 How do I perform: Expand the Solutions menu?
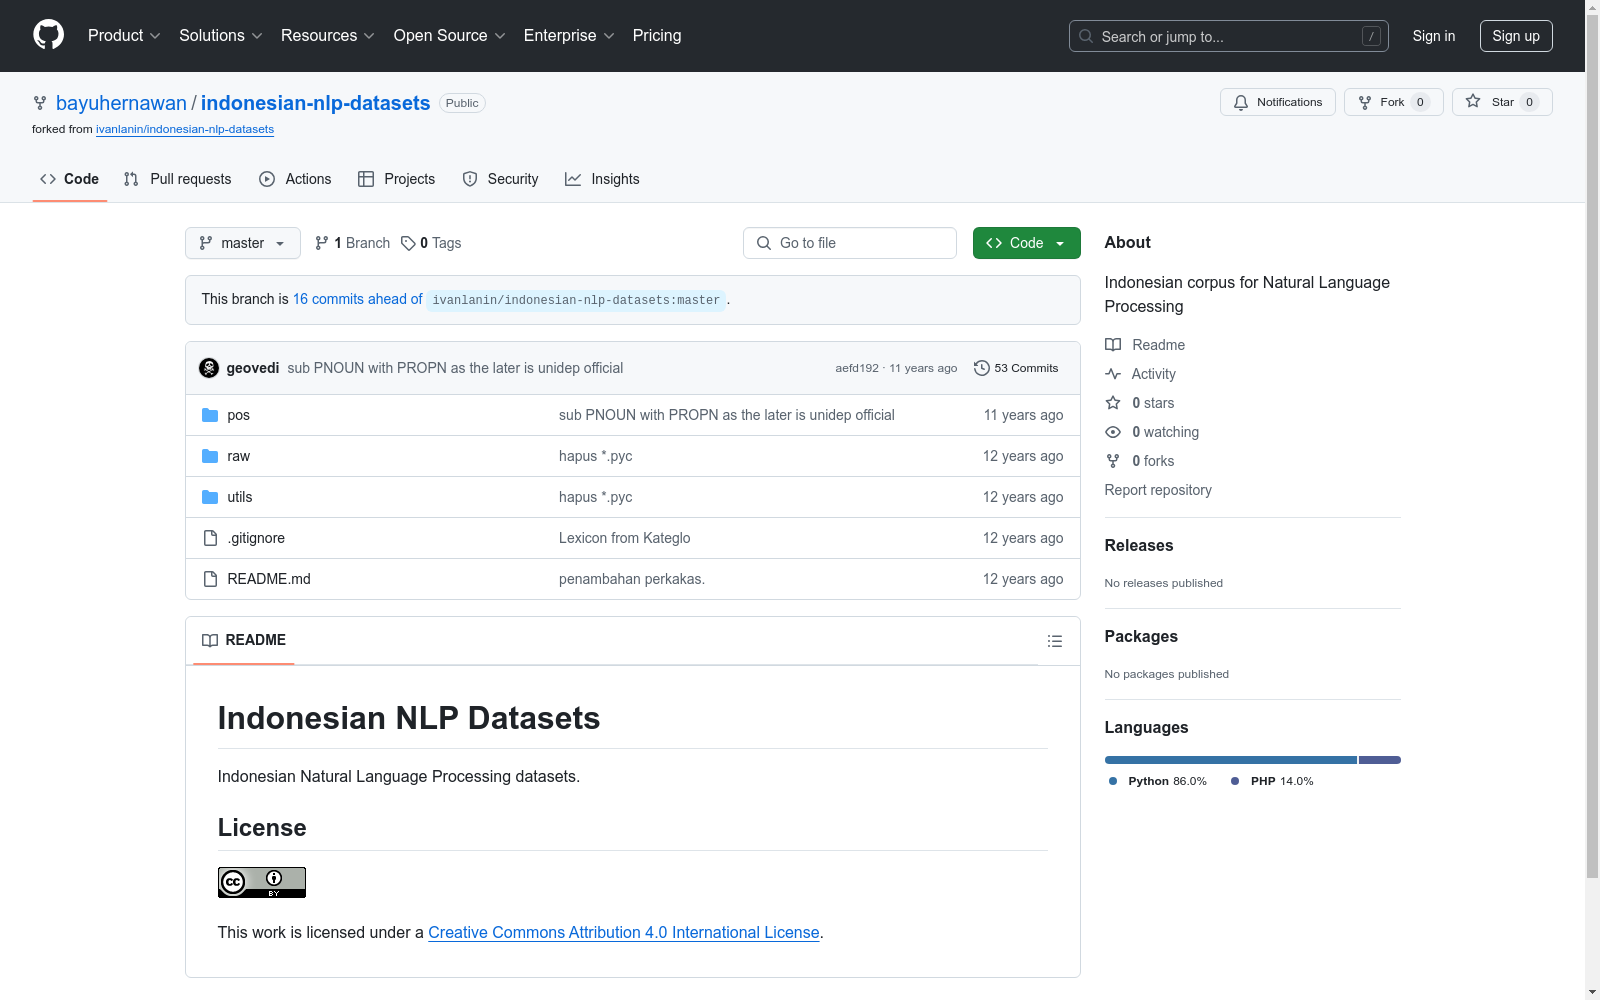(221, 35)
